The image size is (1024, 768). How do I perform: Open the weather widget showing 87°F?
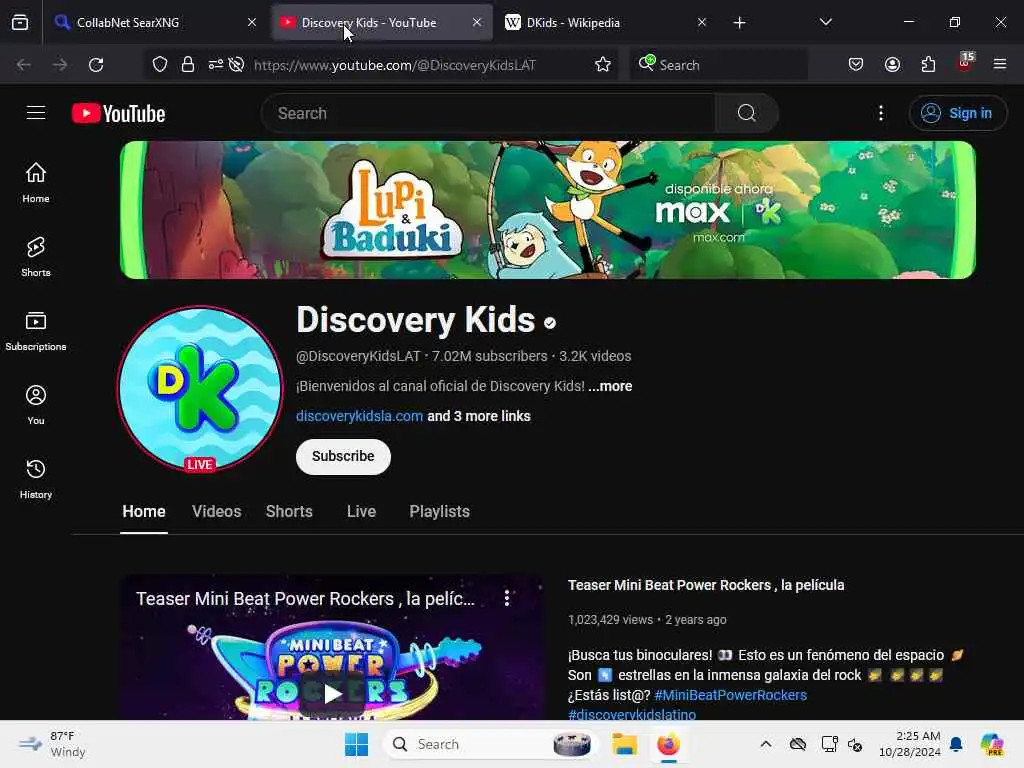(52, 744)
